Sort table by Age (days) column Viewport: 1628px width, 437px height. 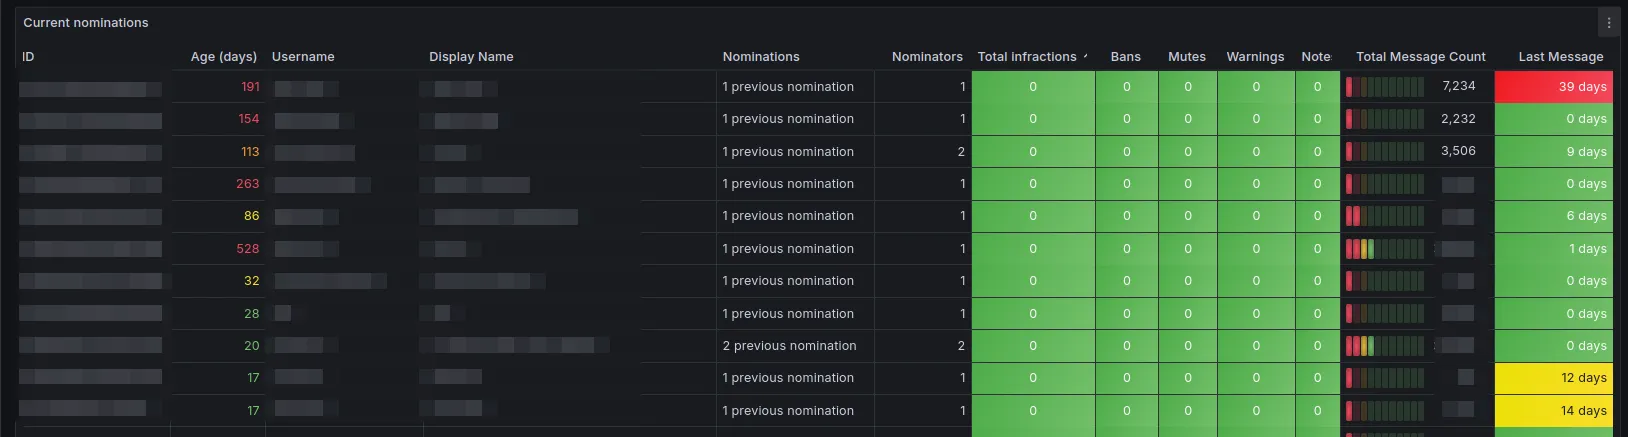coord(224,57)
